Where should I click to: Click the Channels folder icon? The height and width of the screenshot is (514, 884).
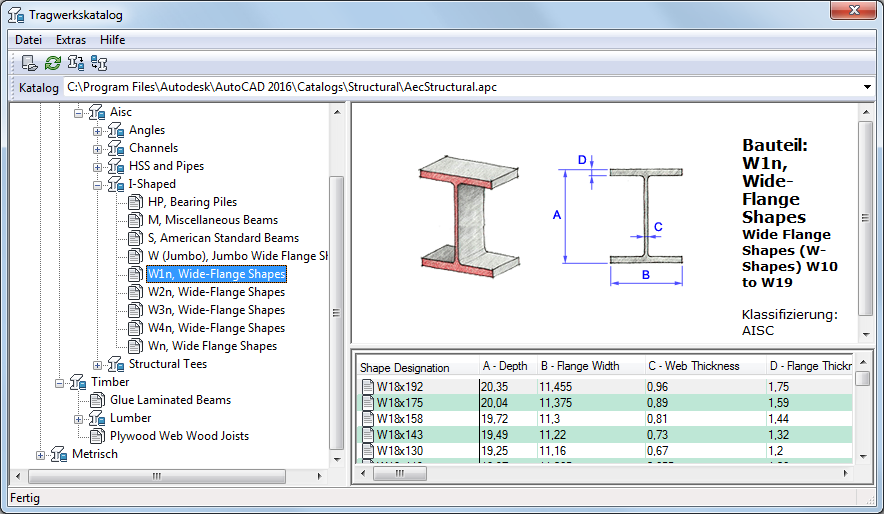point(116,148)
